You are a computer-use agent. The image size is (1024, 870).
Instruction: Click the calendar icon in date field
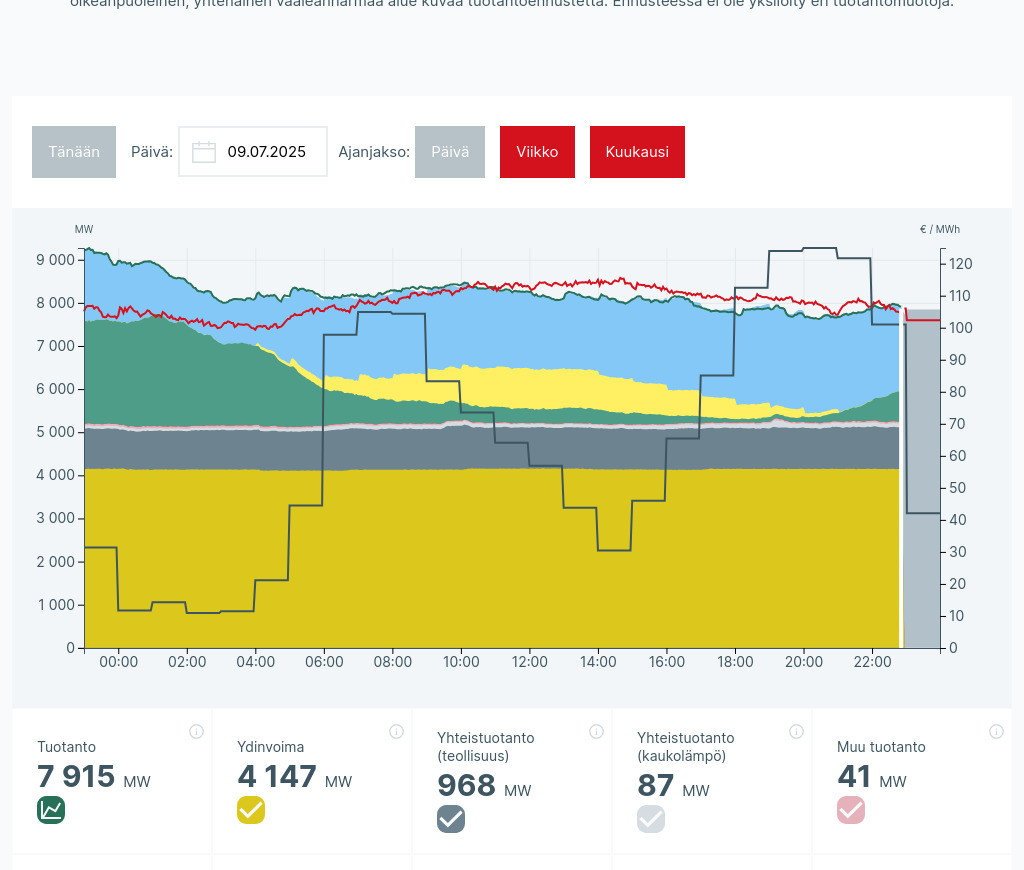204,152
